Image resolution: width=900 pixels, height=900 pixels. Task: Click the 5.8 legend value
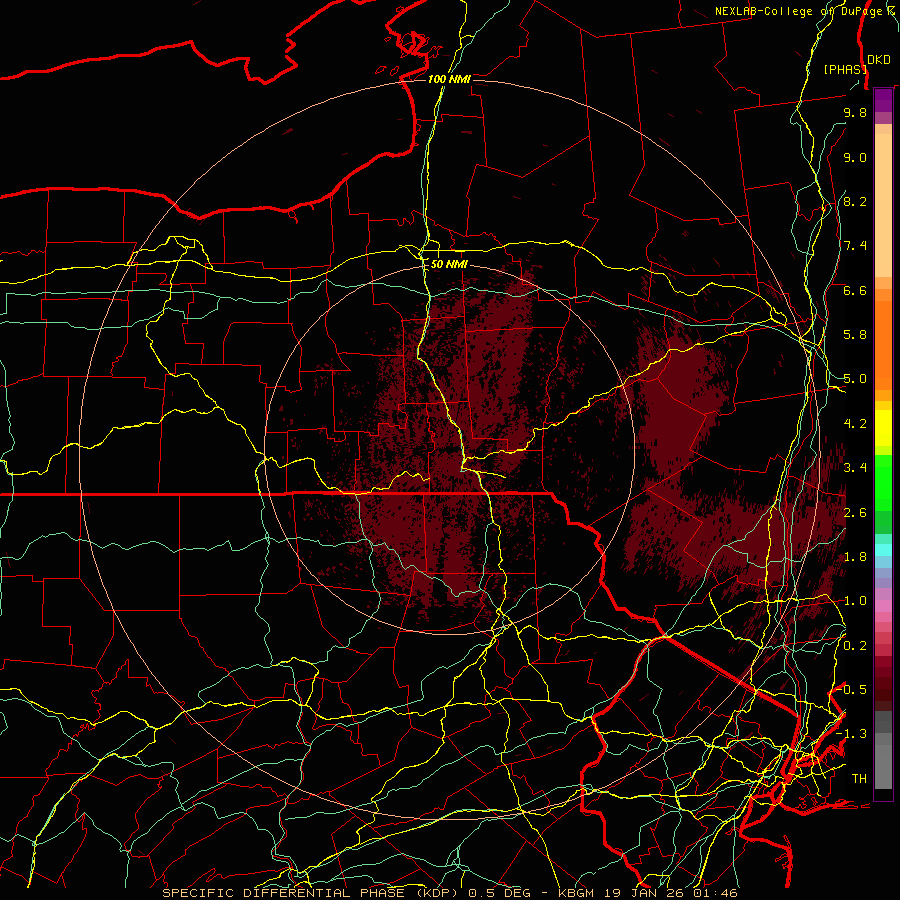tap(855, 335)
